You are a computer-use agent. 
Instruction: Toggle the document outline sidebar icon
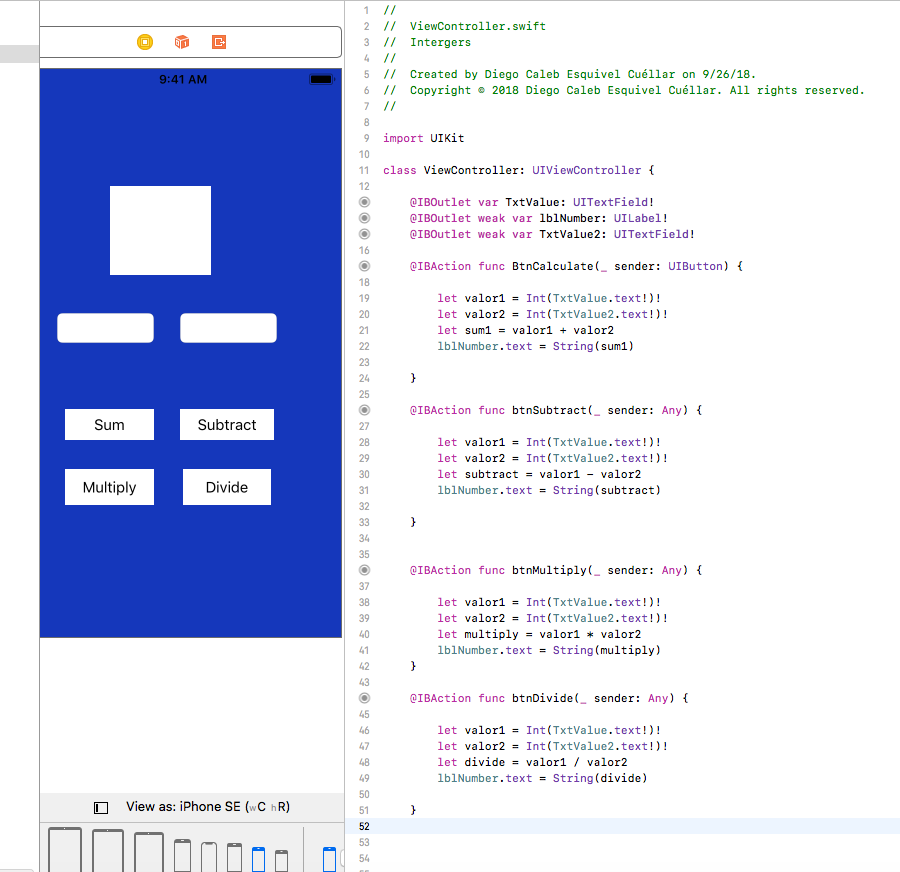[101, 808]
